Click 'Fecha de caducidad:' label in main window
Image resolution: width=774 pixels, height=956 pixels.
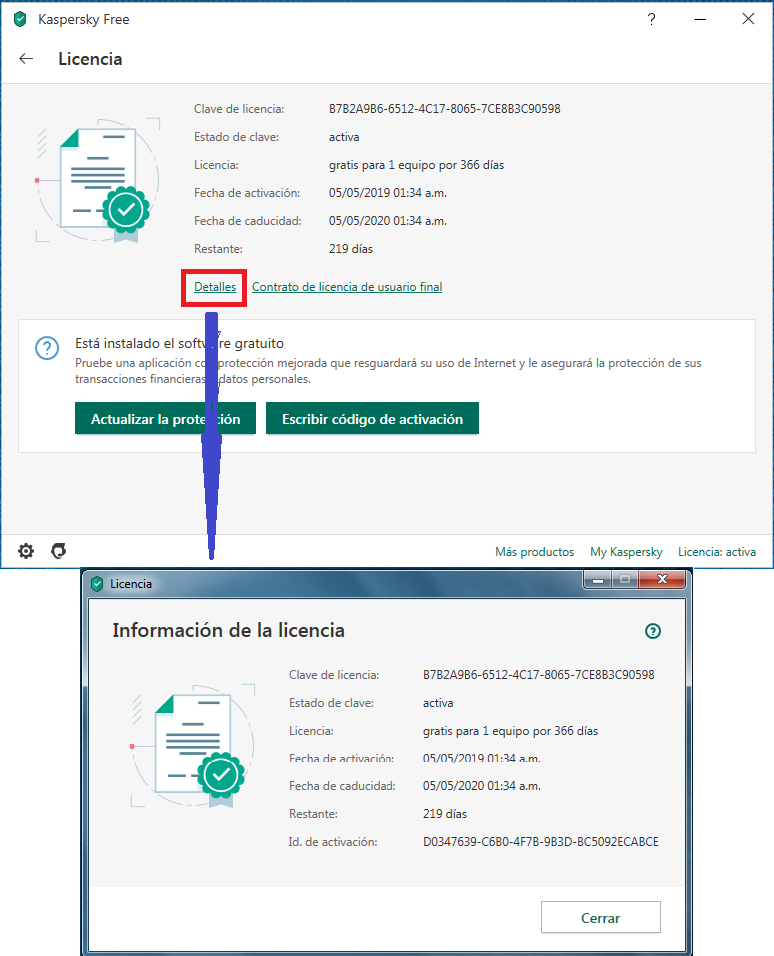pos(248,221)
